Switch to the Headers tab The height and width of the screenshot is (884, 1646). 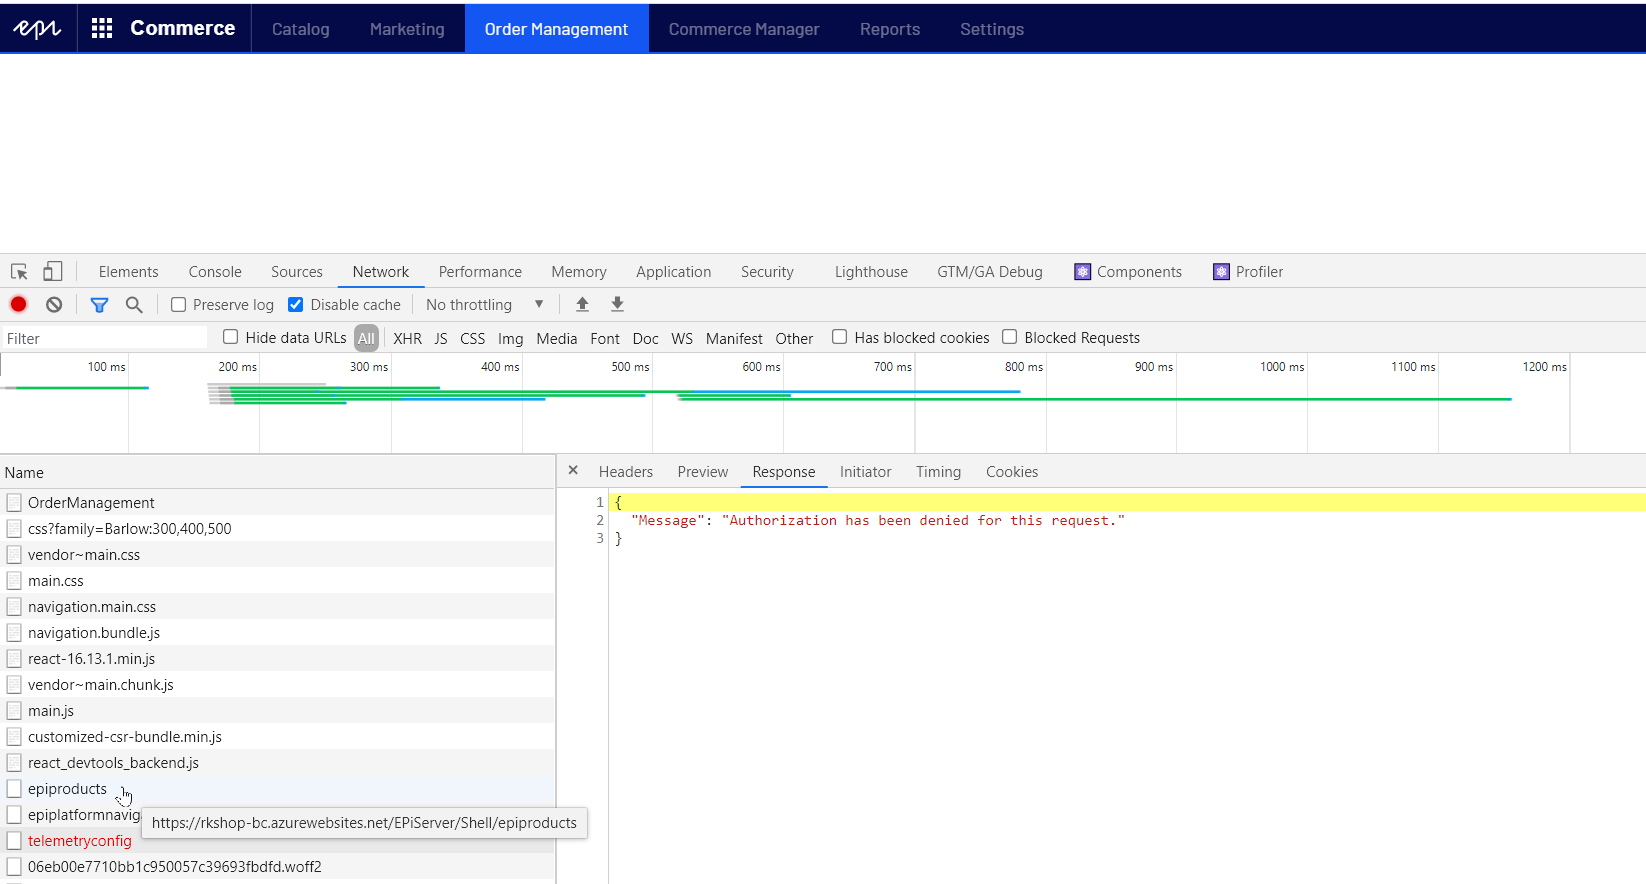[625, 472]
